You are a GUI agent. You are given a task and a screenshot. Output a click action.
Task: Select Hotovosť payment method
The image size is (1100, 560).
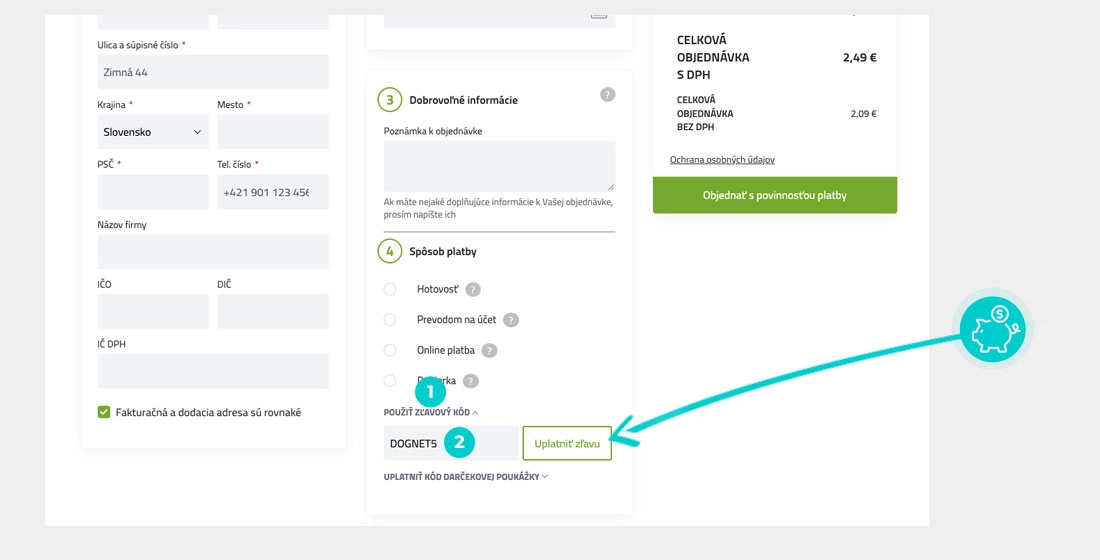(390, 289)
